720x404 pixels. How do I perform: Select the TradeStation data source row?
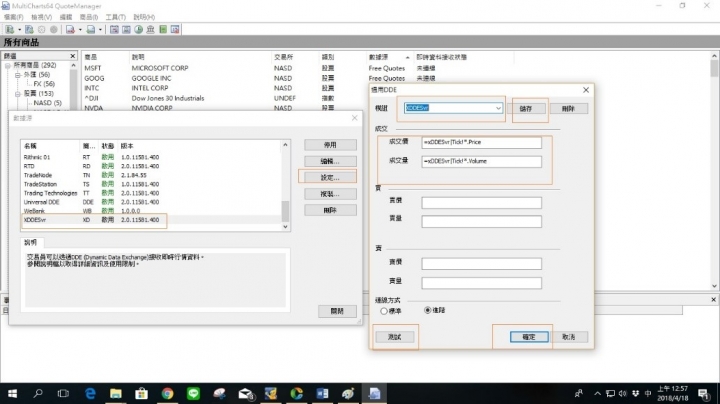[152, 184]
